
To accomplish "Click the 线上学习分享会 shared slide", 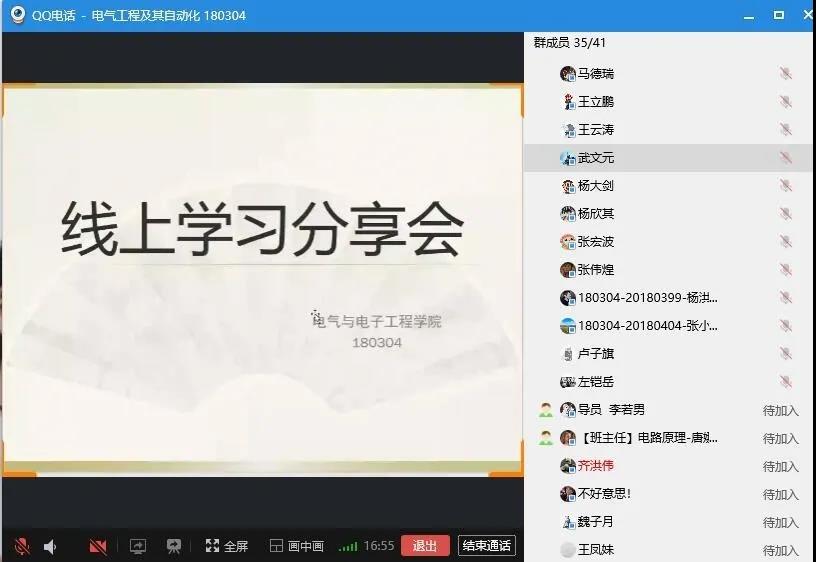I will click(x=262, y=279).
